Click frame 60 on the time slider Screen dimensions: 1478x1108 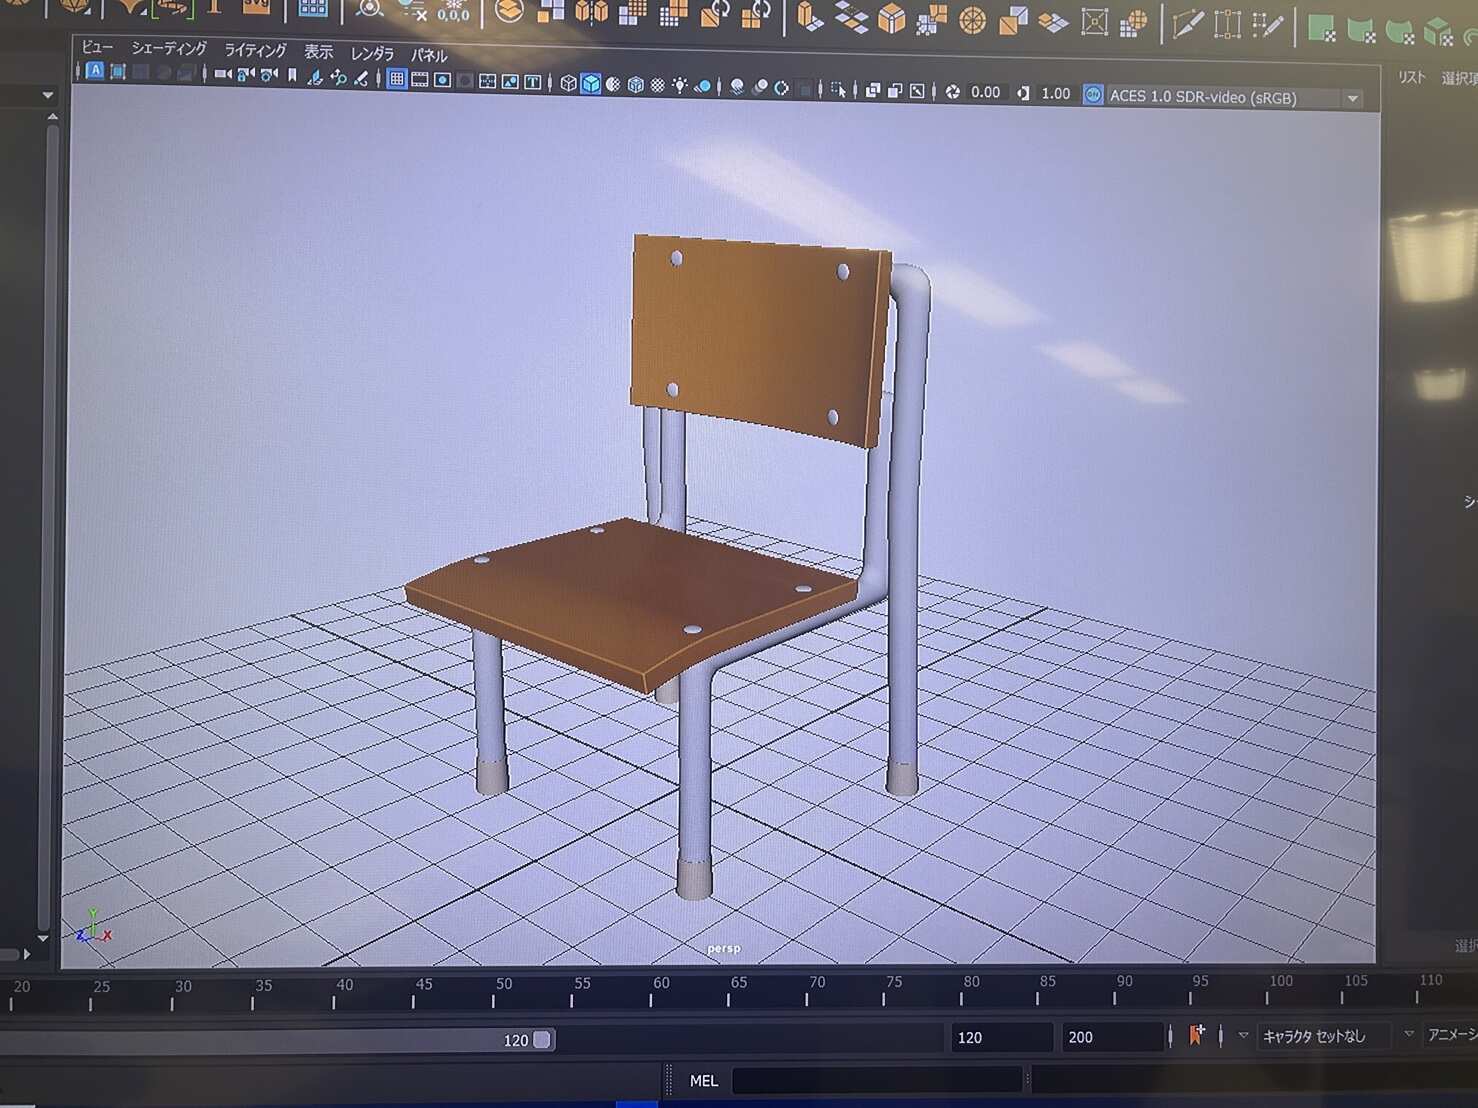[658, 990]
